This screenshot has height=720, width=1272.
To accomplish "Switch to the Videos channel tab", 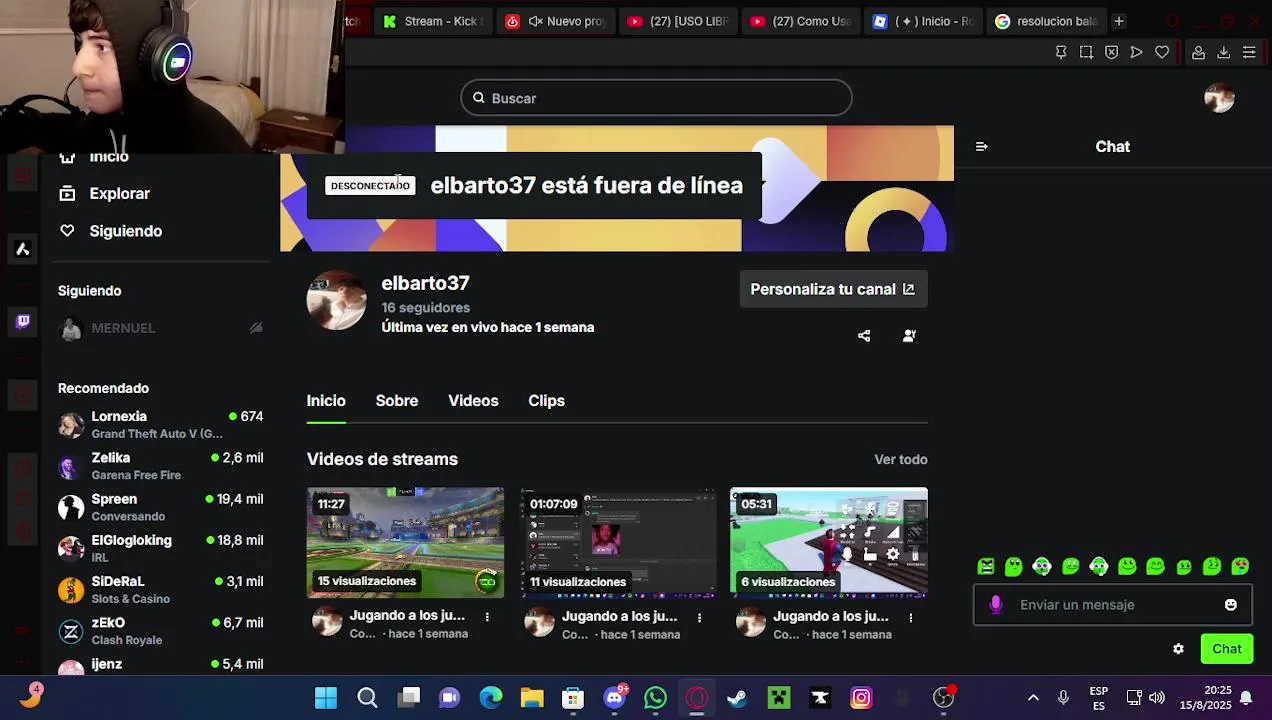I will tap(473, 401).
